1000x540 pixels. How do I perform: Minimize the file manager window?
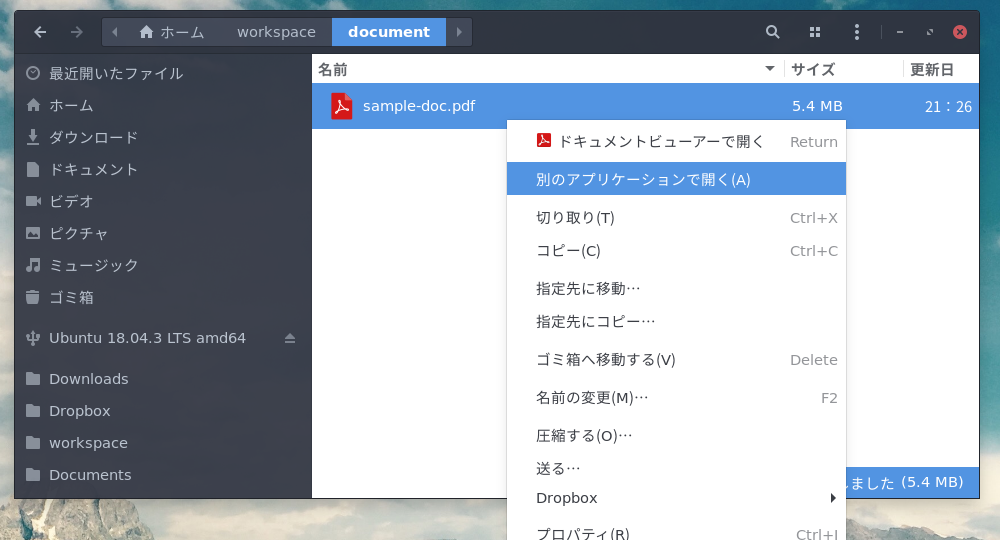900,32
